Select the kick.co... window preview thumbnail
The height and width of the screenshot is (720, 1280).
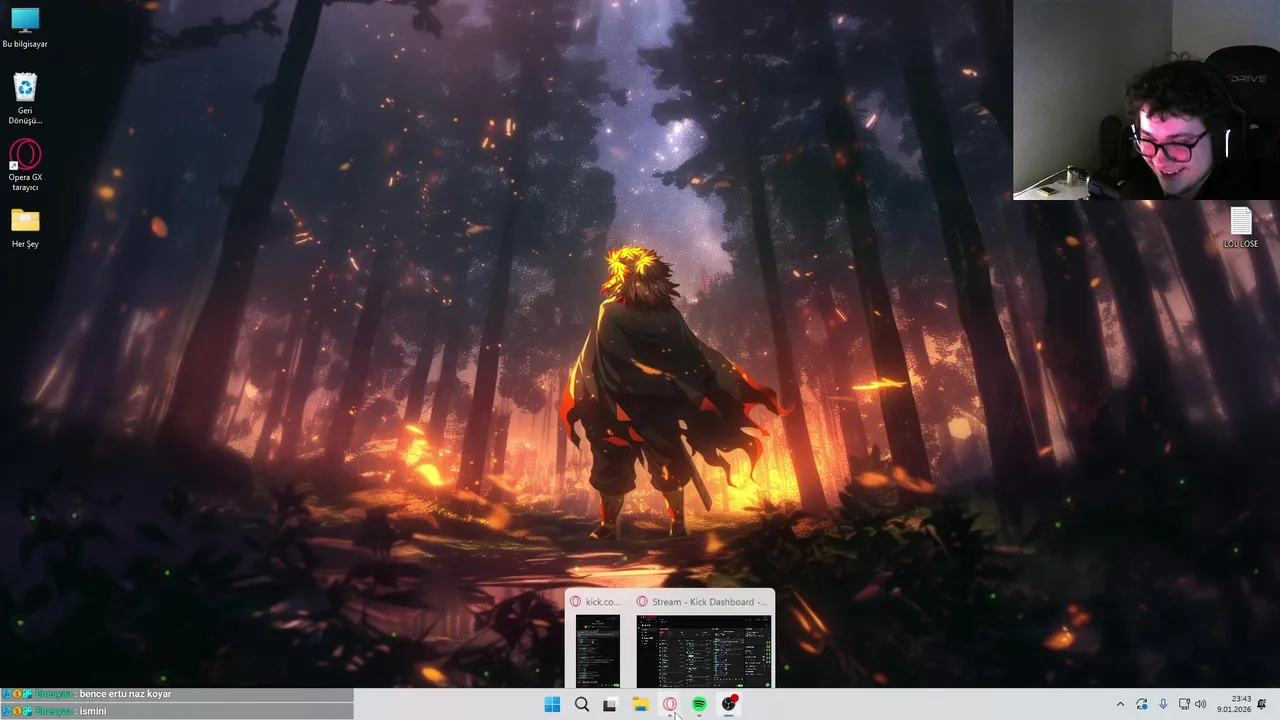point(598,651)
